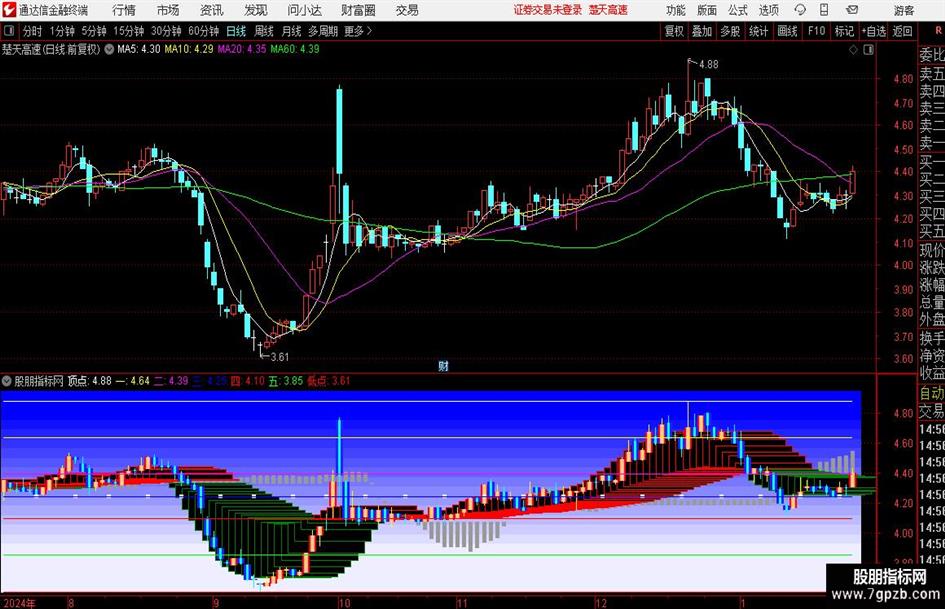Open the 交易 menu
Viewport: 945px width, 609px height.
[x=407, y=10]
